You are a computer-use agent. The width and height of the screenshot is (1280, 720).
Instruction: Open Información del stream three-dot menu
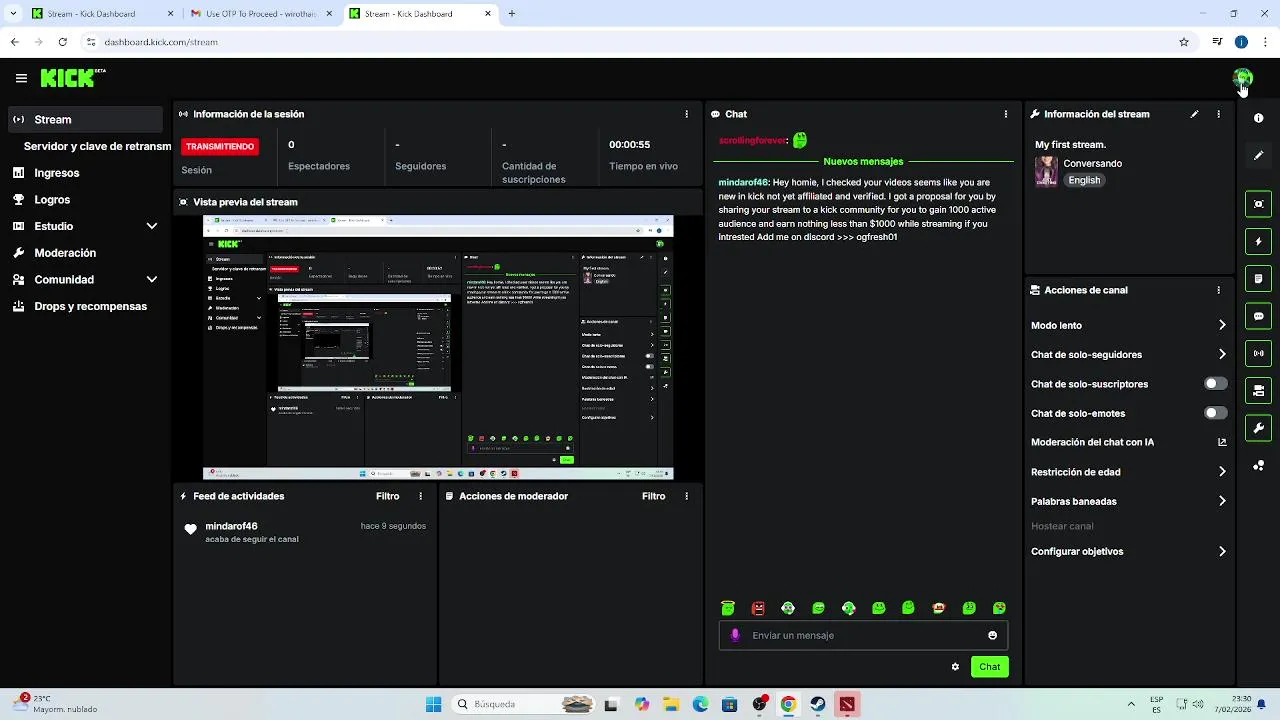(1218, 114)
